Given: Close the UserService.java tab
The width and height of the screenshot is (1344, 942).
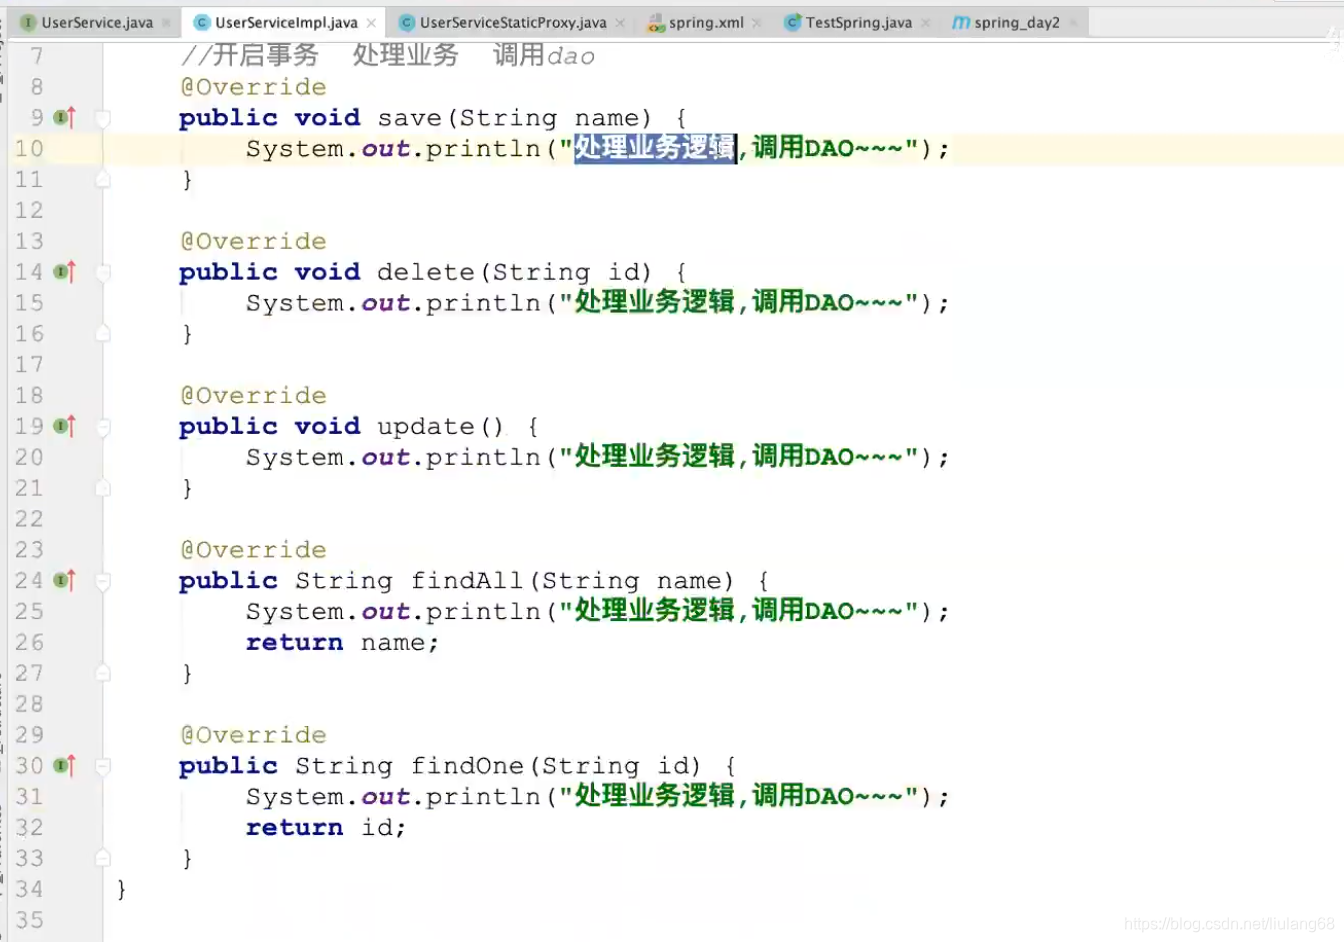Looking at the screenshot, I should 166,23.
